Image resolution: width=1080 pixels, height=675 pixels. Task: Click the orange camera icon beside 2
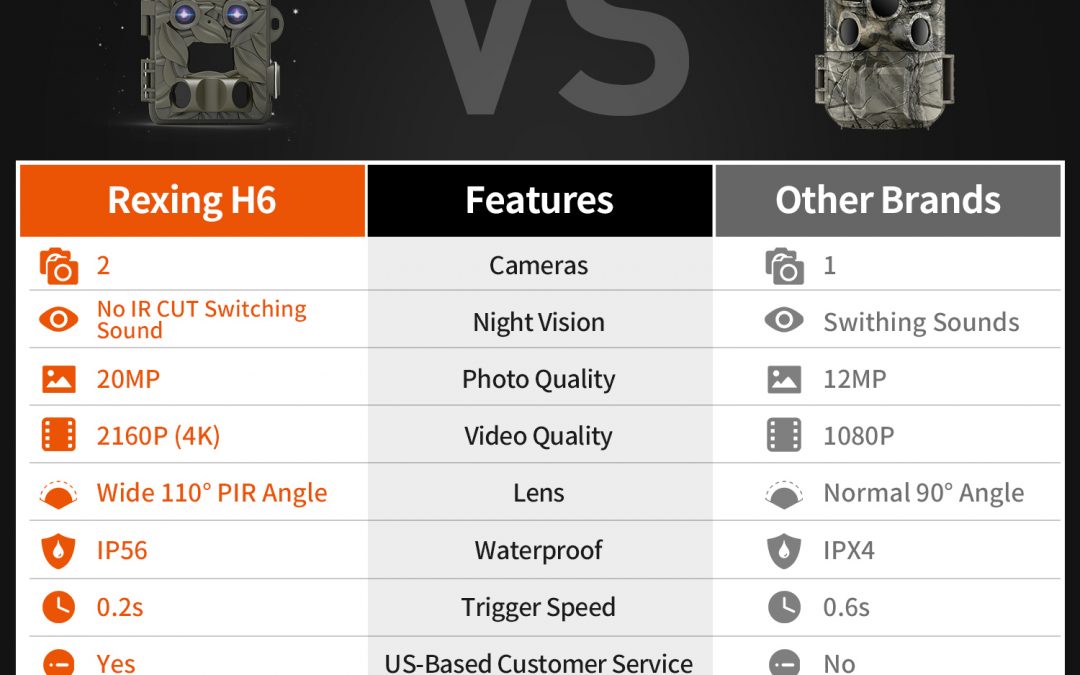tap(59, 266)
